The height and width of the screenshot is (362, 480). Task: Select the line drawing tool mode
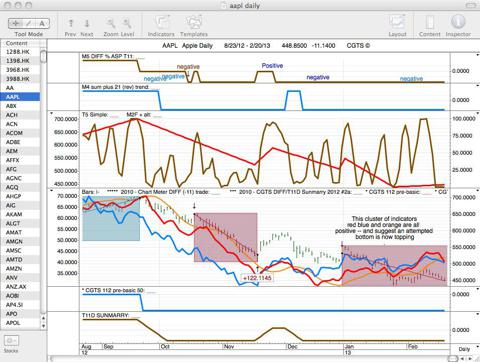(x=29, y=23)
